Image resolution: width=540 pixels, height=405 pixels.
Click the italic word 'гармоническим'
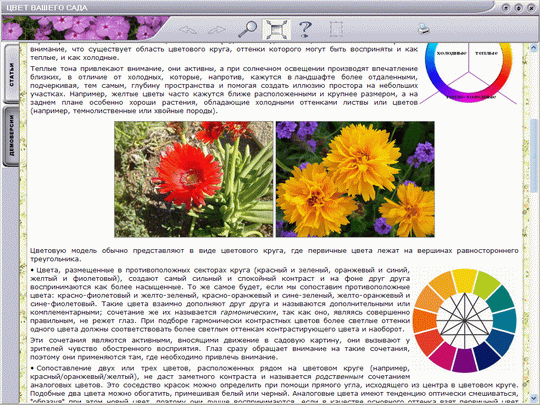pos(248,312)
